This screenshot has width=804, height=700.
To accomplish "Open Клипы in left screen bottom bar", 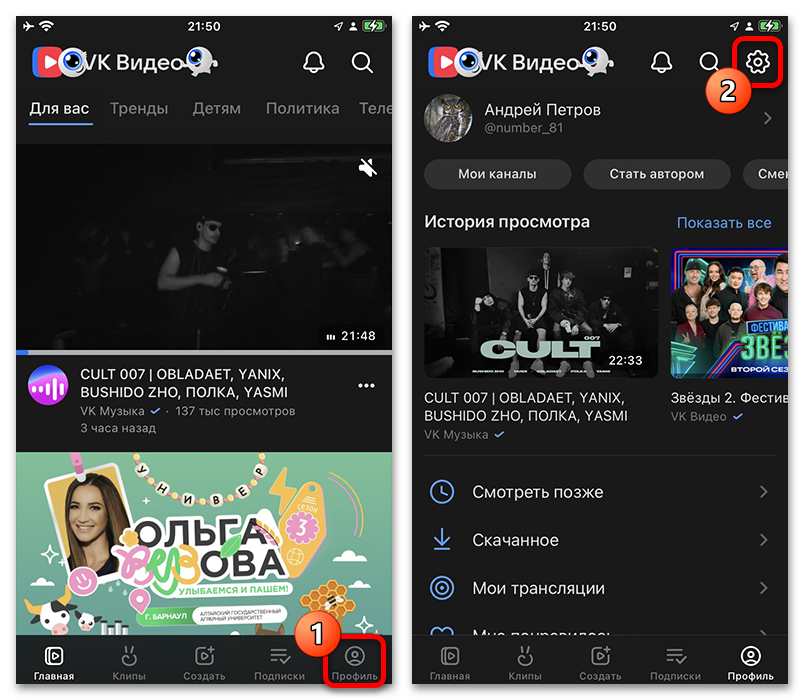I will (x=129, y=664).
